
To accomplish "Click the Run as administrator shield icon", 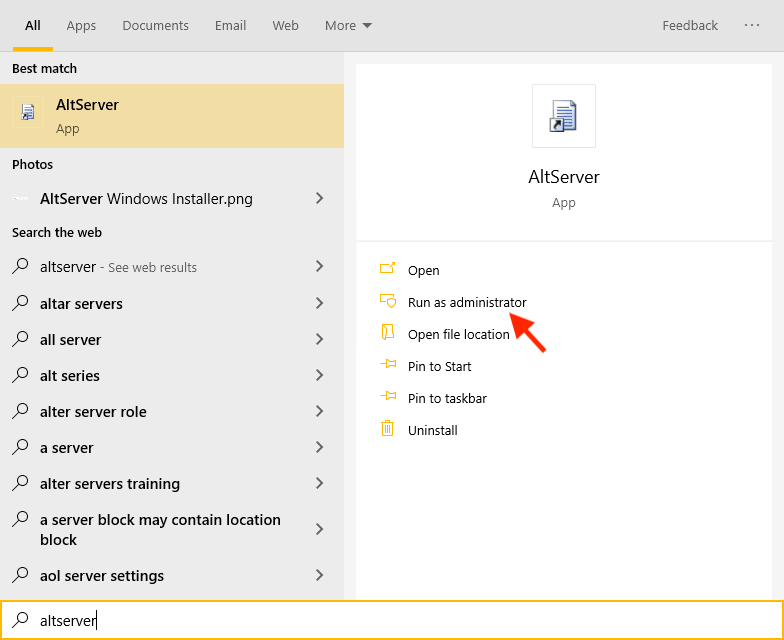I will (388, 300).
